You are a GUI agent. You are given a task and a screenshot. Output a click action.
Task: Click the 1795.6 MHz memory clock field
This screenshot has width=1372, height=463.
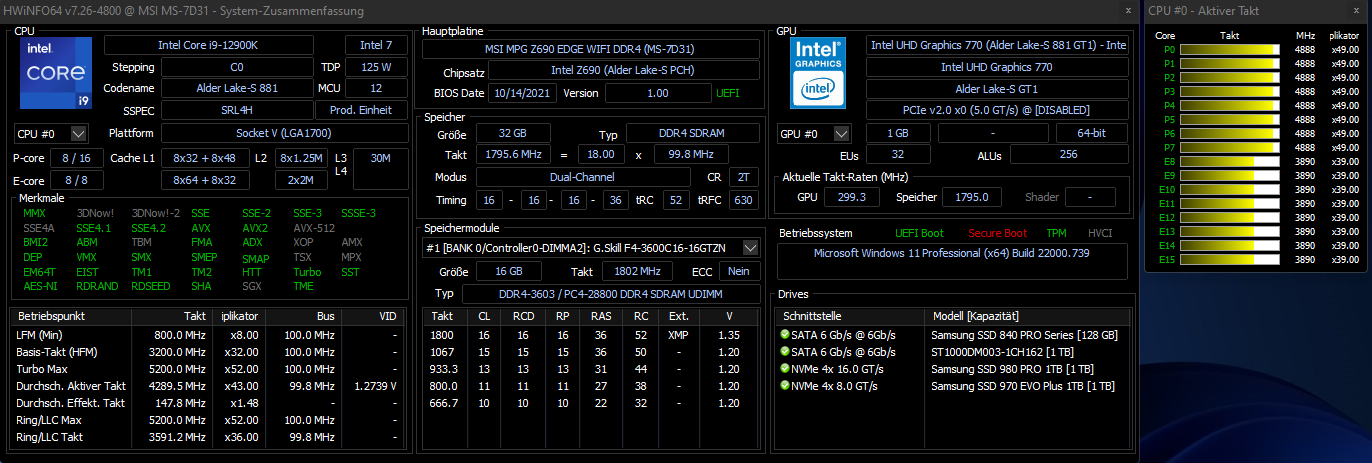(513, 155)
